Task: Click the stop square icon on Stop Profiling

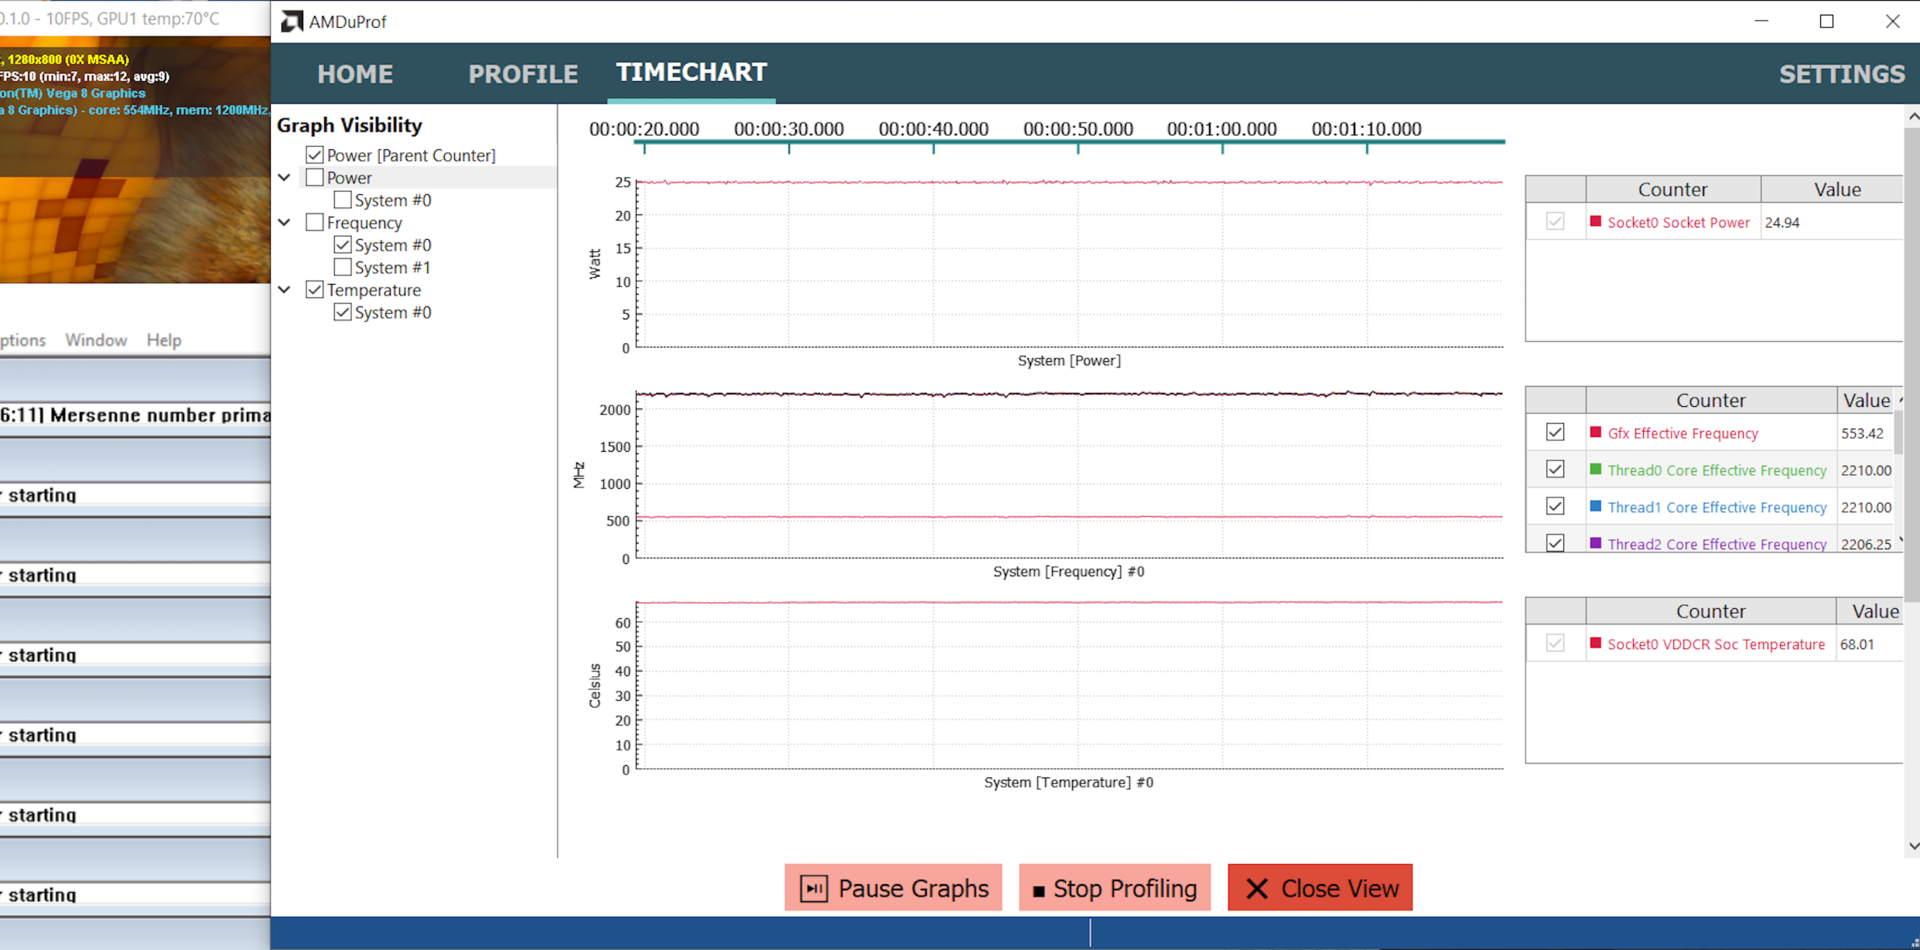Action: 1038,890
